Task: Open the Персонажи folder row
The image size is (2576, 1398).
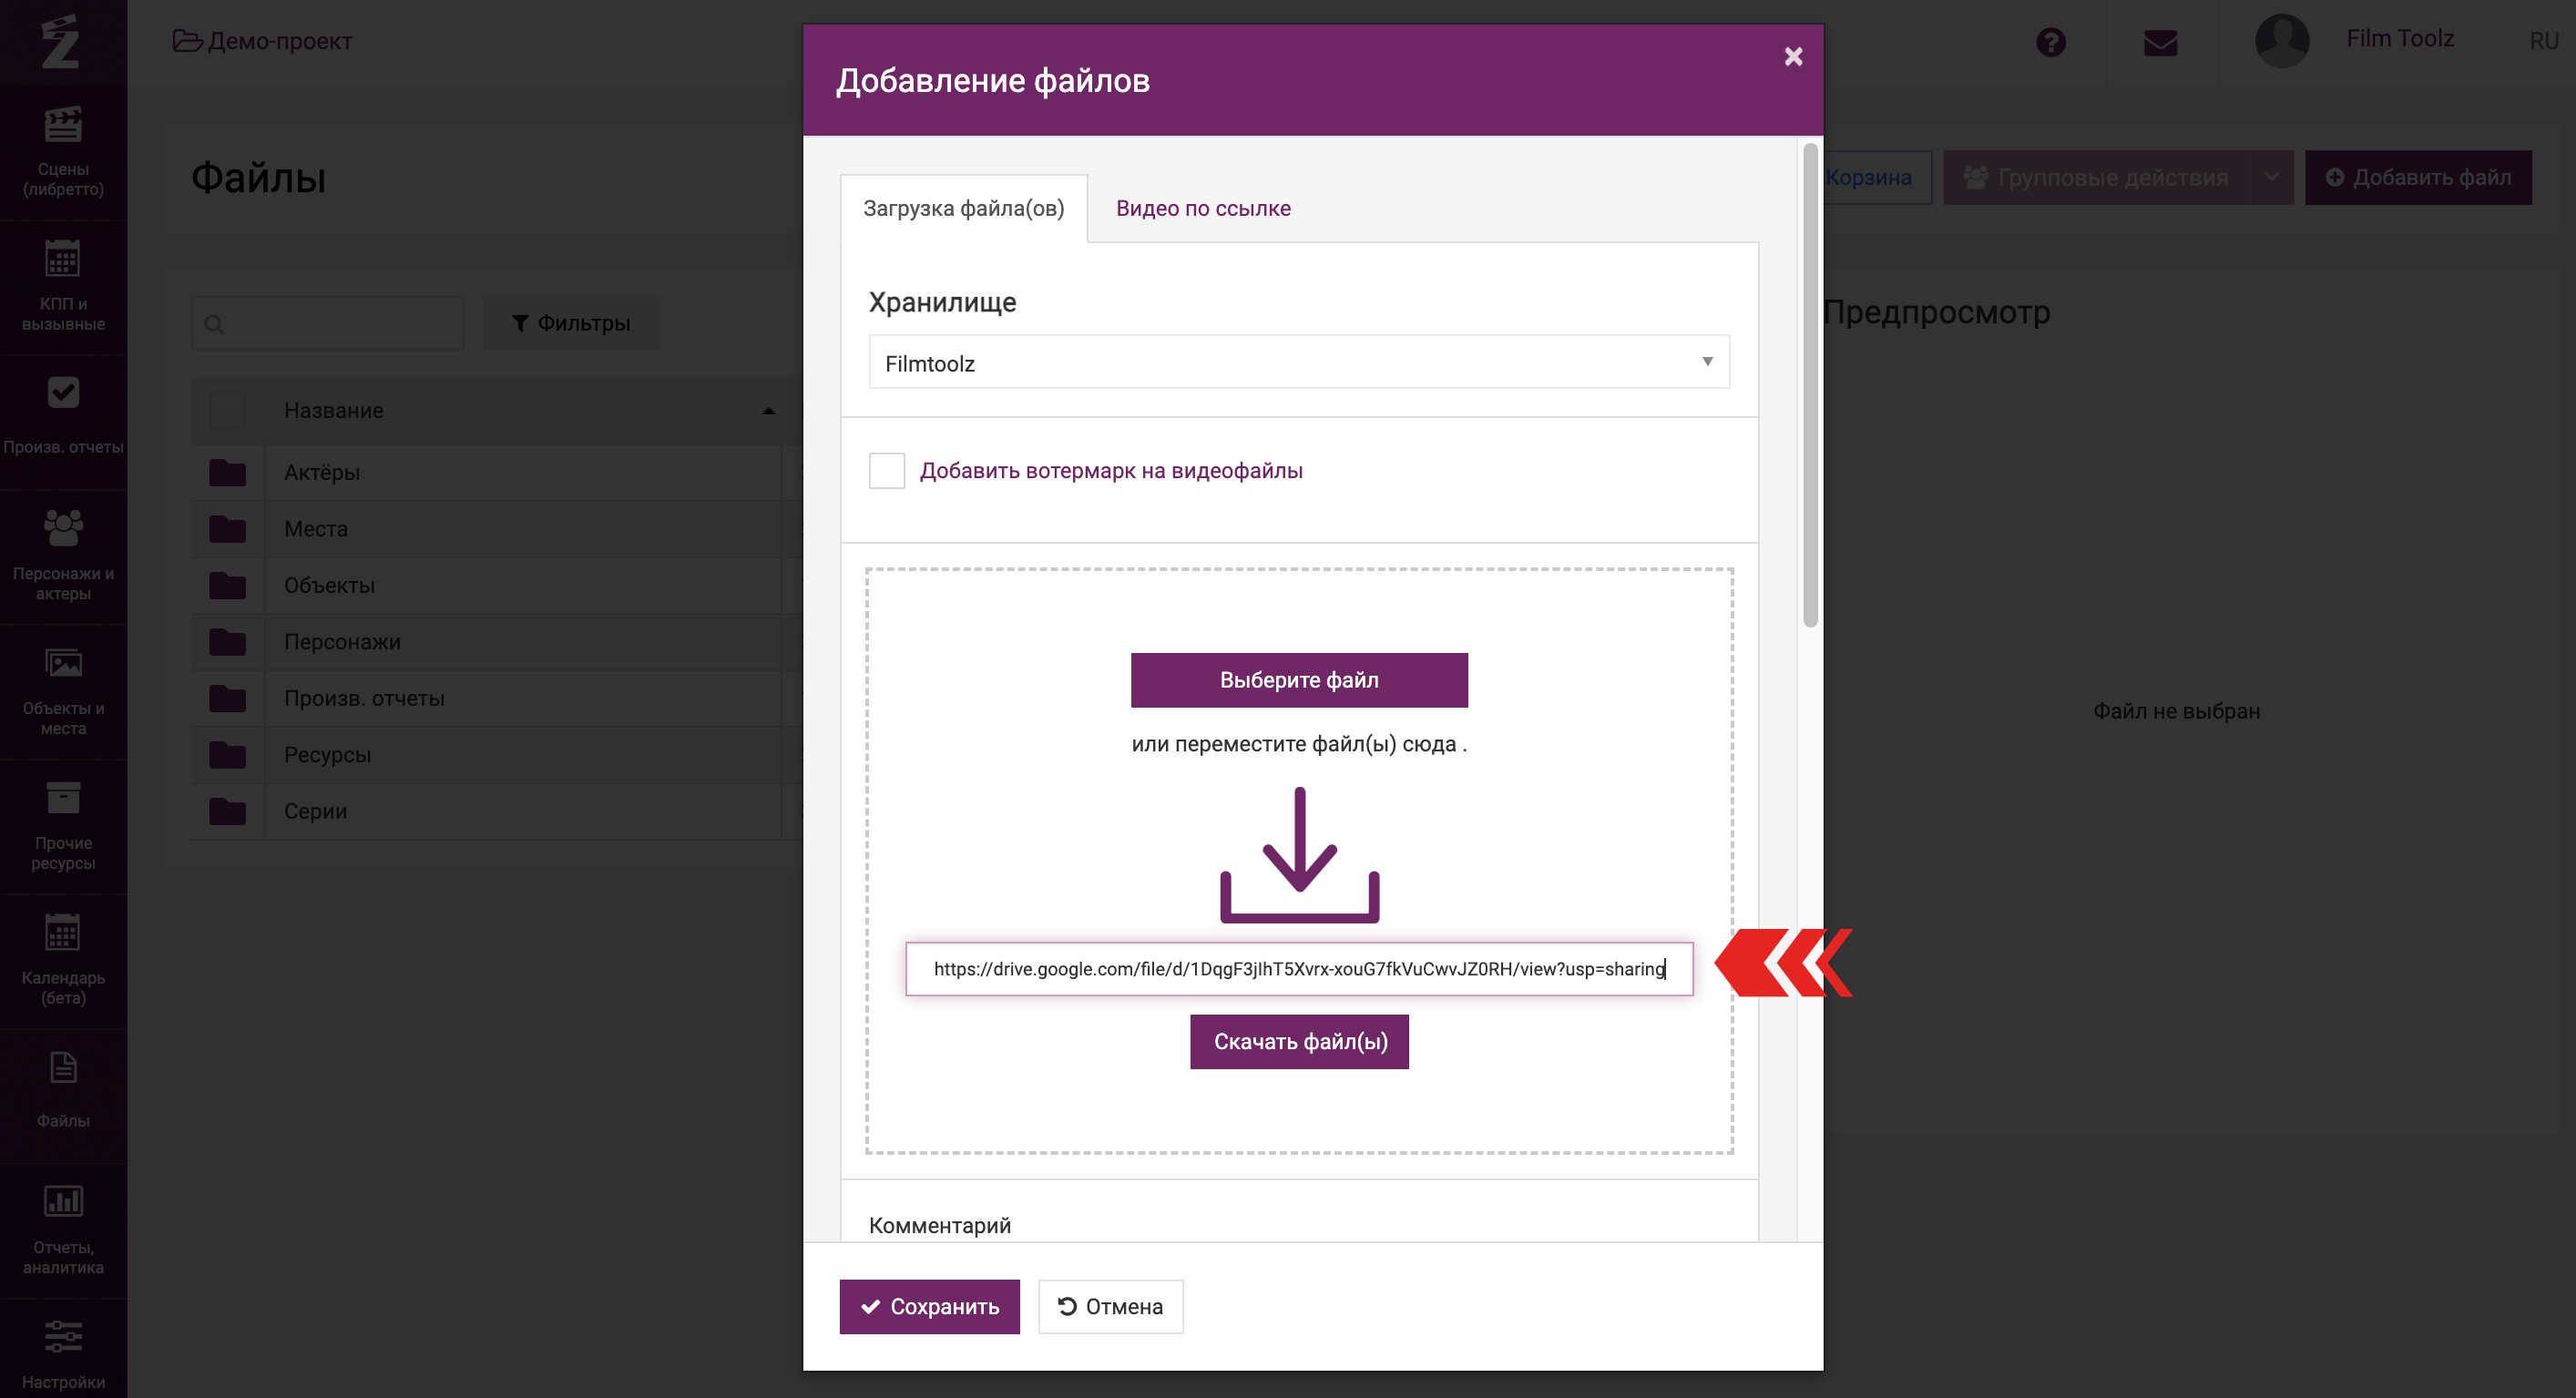Action: (497, 641)
